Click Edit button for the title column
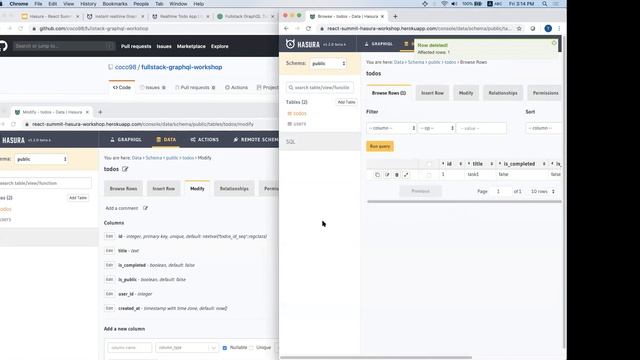Viewport: 640px width, 360px height. pos(109,251)
